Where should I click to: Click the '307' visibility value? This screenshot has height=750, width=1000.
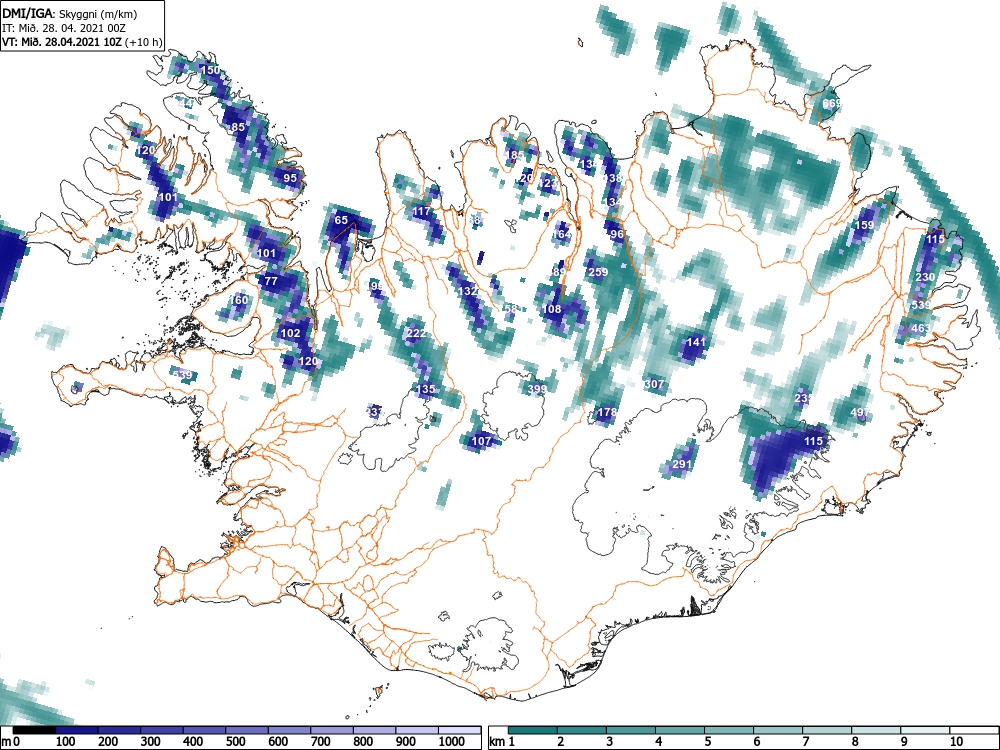[x=654, y=384]
